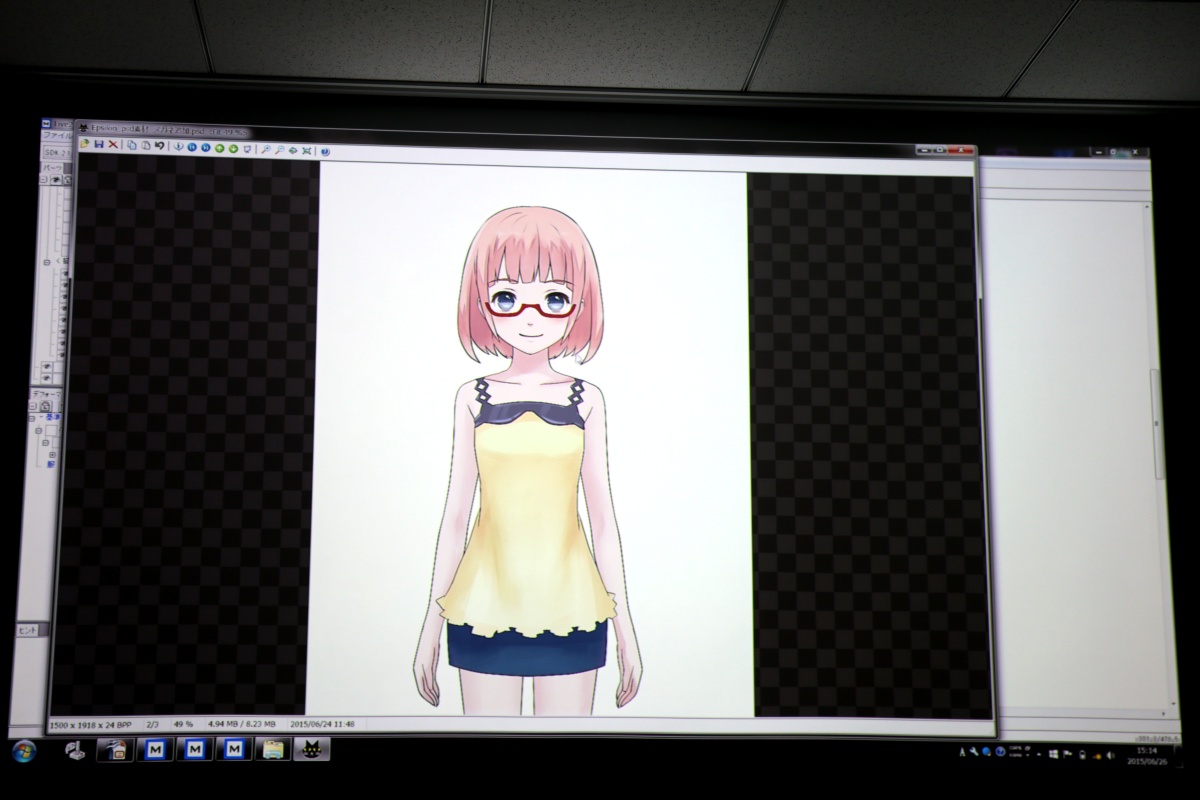Screen dimensions: 1200x800
Task: Select the ヒント tab at the lower left
Action: click(27, 631)
